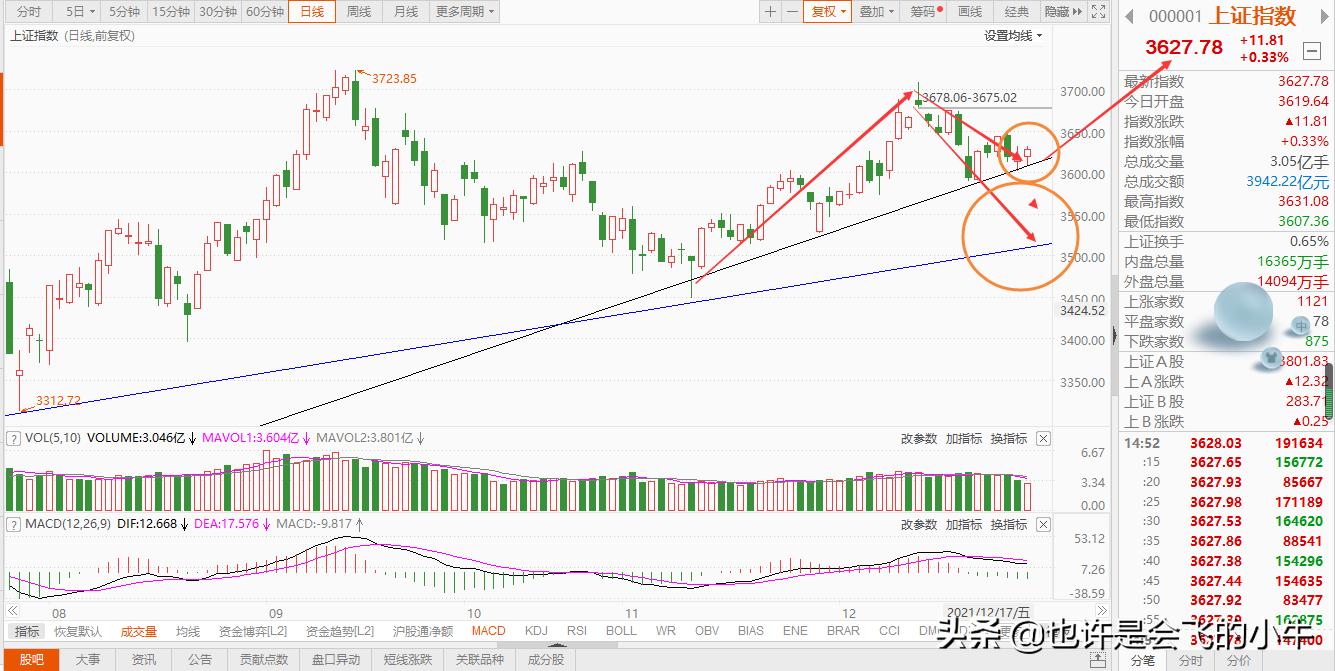The height and width of the screenshot is (671, 1335).
Task: Open the 复权 dropdown
Action: point(829,12)
